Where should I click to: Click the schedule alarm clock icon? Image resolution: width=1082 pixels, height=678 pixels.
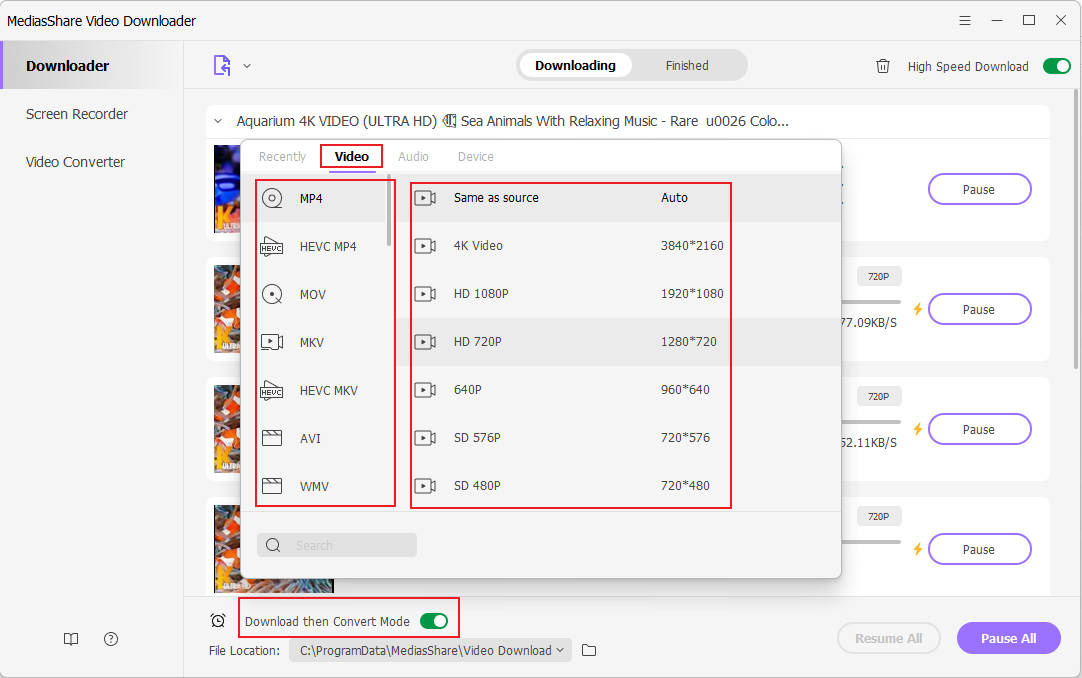pos(218,621)
